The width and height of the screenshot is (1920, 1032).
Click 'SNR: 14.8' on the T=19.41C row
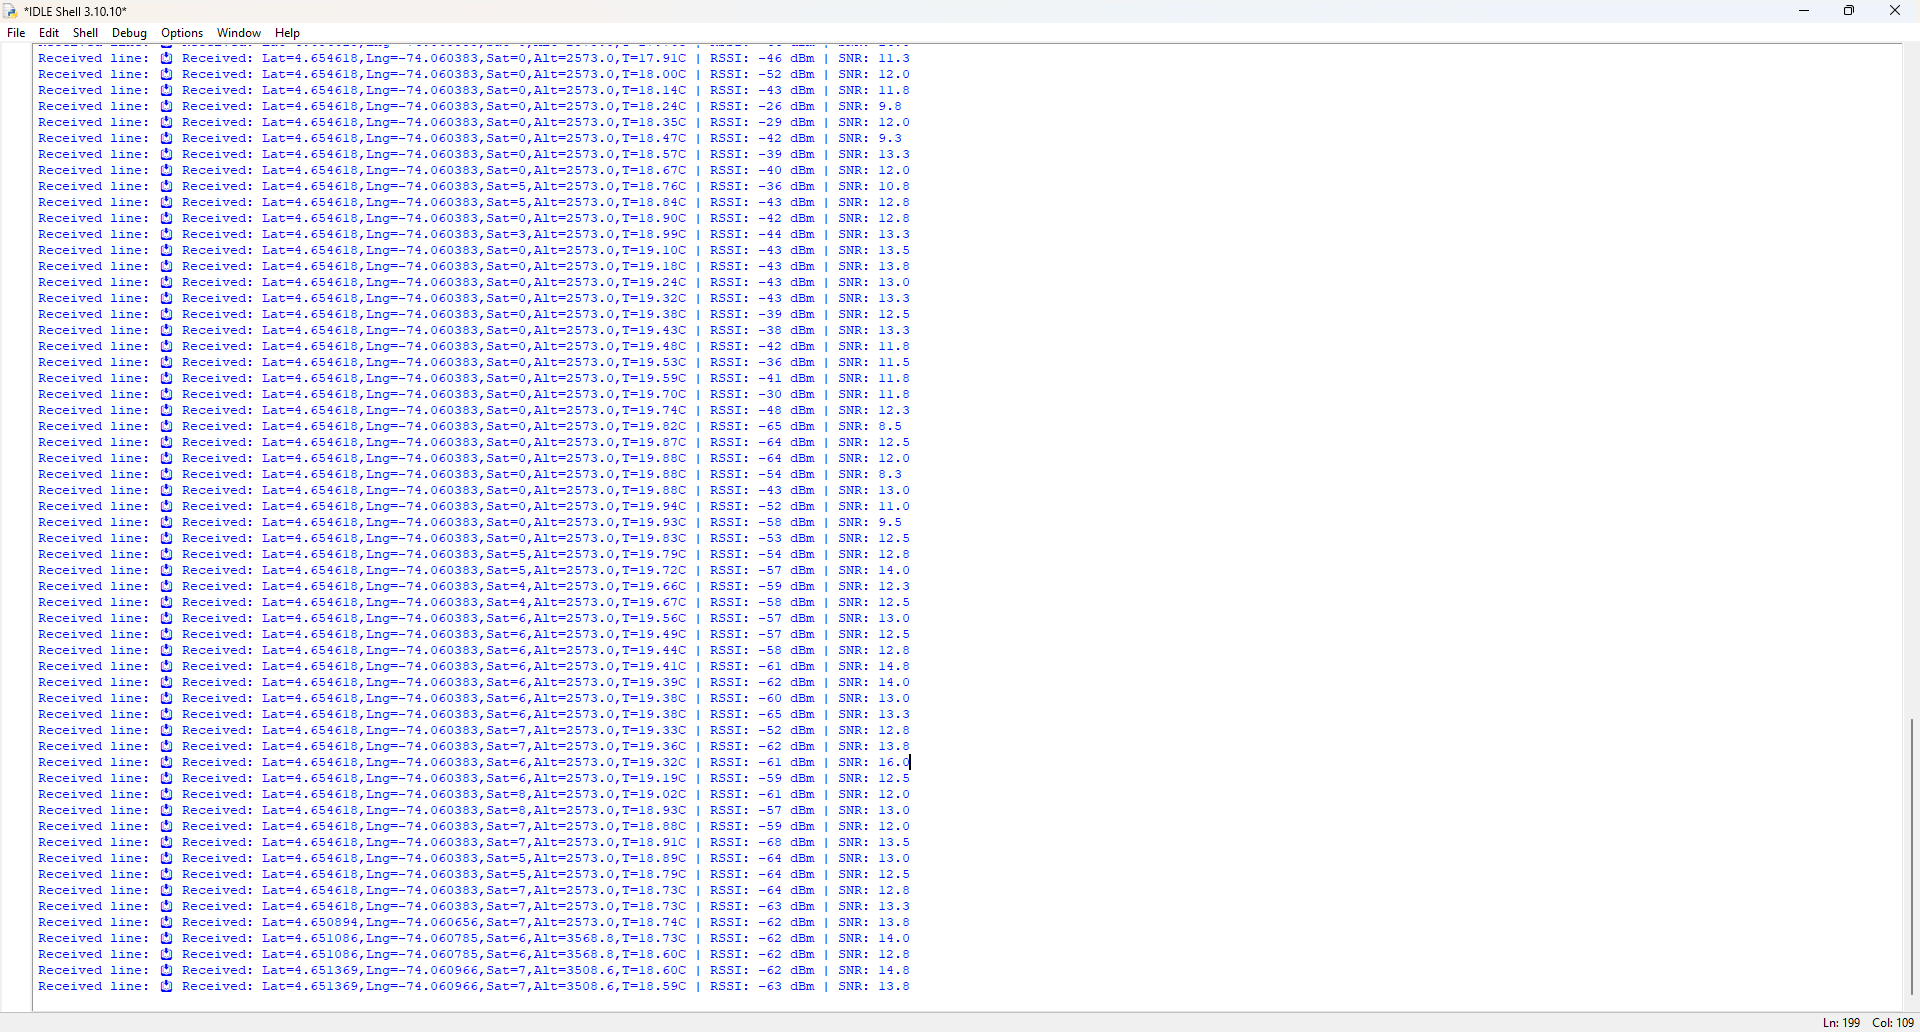tap(874, 666)
